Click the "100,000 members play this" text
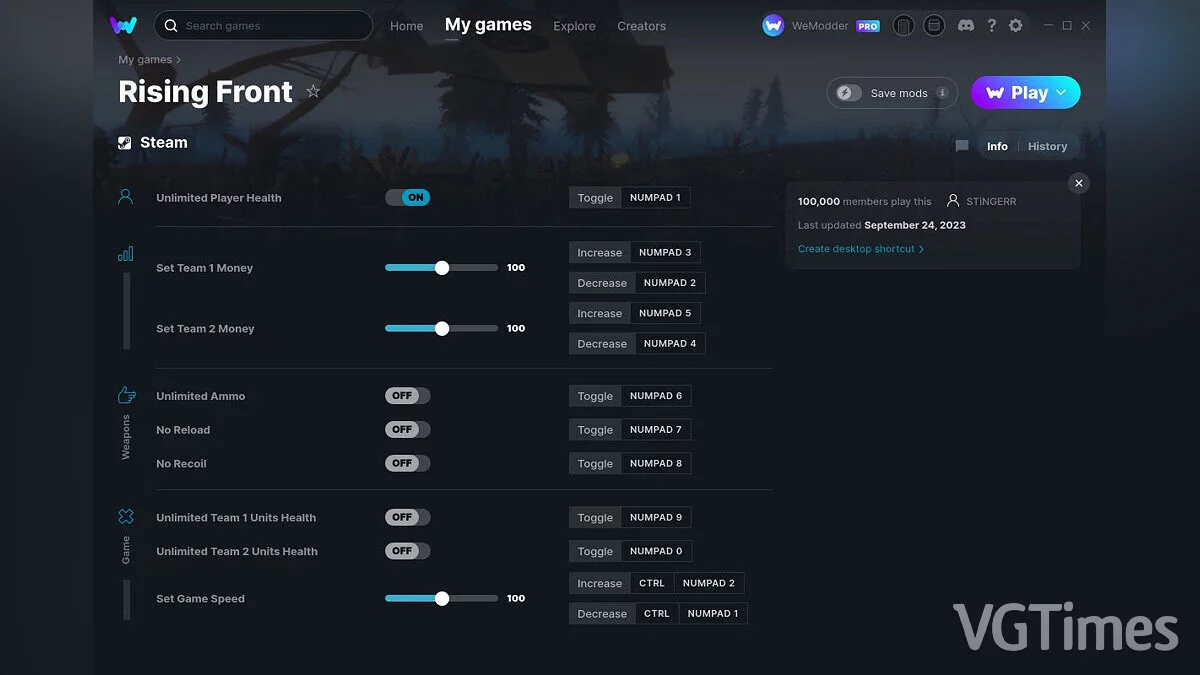The image size is (1200, 675). pos(865,202)
